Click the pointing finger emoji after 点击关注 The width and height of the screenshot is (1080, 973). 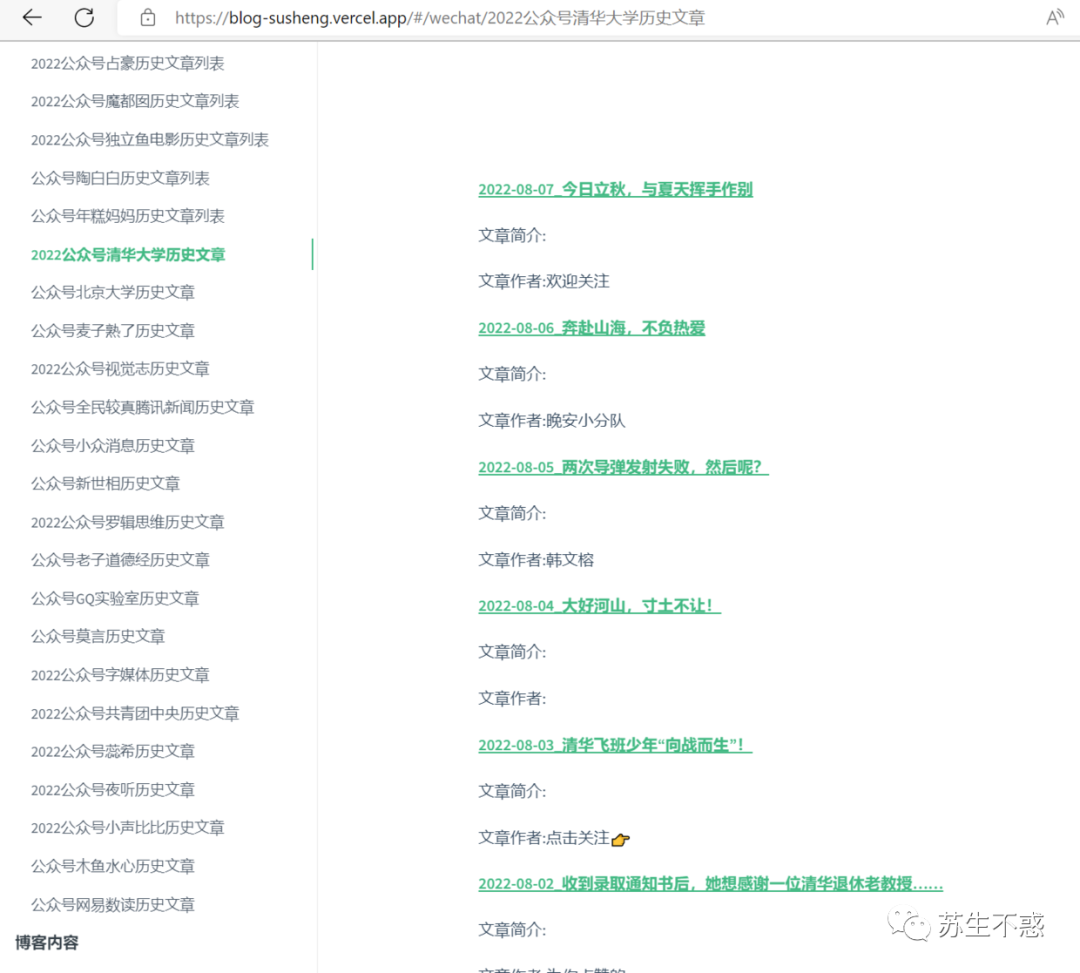tap(621, 840)
